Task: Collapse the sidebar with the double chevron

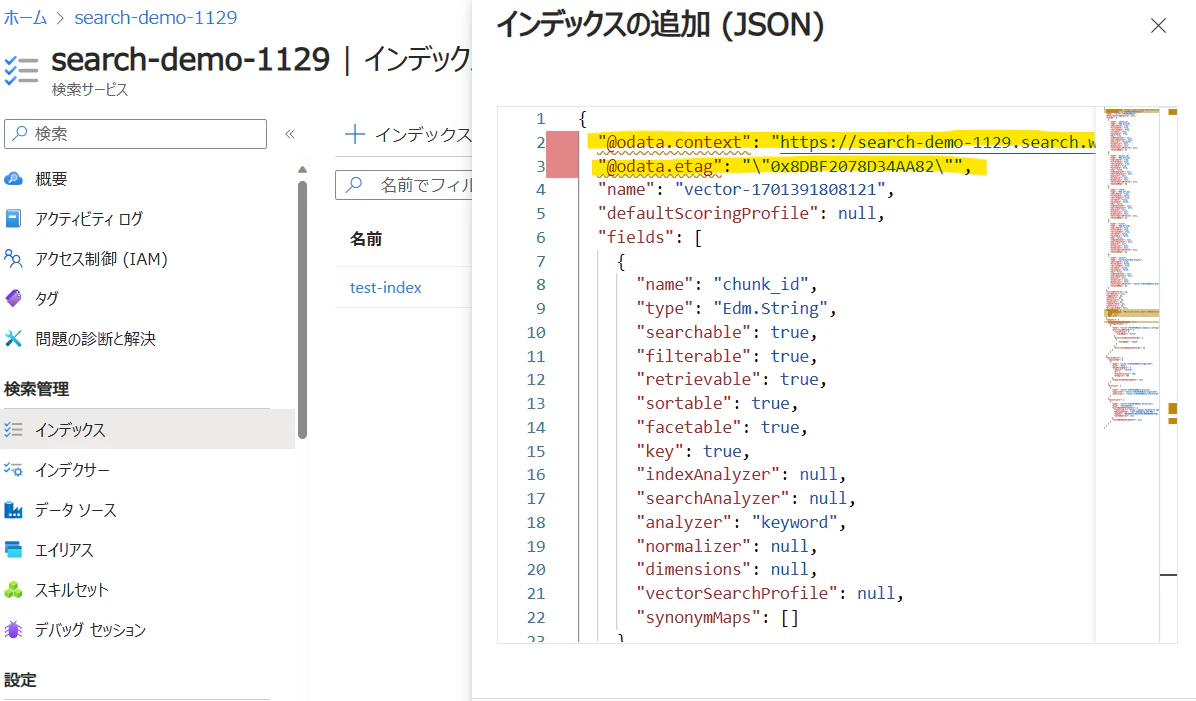Action: [290, 134]
